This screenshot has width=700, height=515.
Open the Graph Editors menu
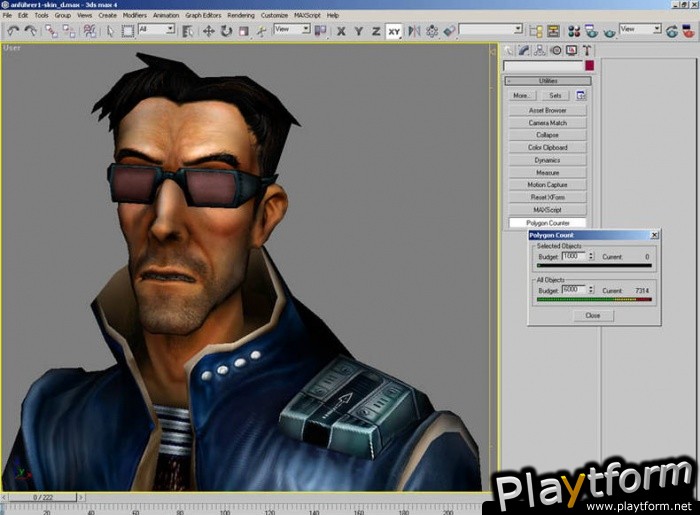(203, 15)
